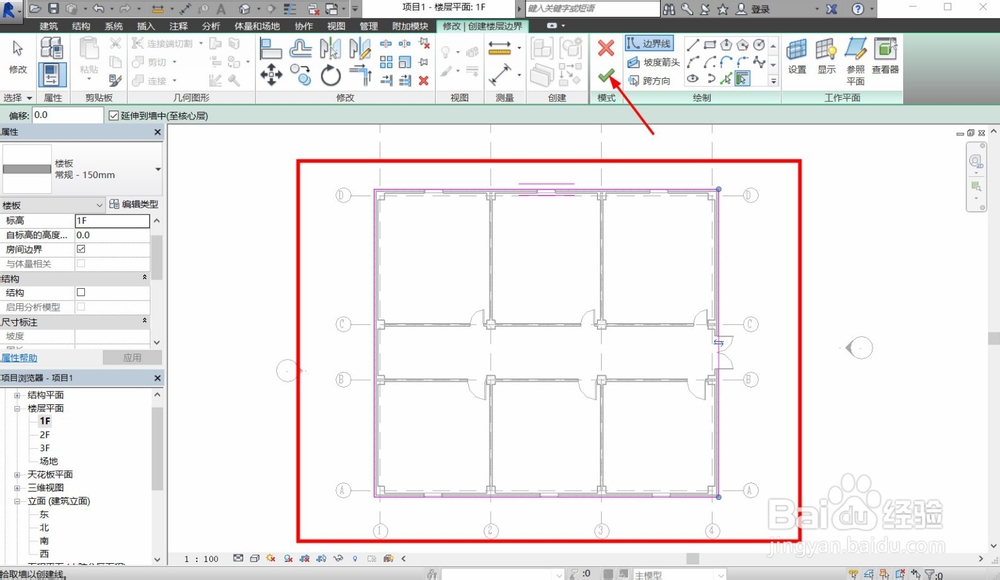Collapse the 楼层平面 tree node

click(17, 408)
